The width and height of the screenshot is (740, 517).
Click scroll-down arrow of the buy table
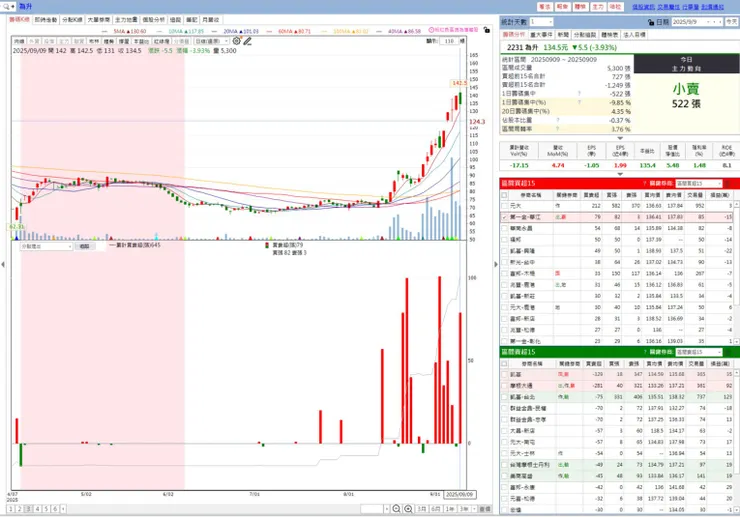pos(736,341)
